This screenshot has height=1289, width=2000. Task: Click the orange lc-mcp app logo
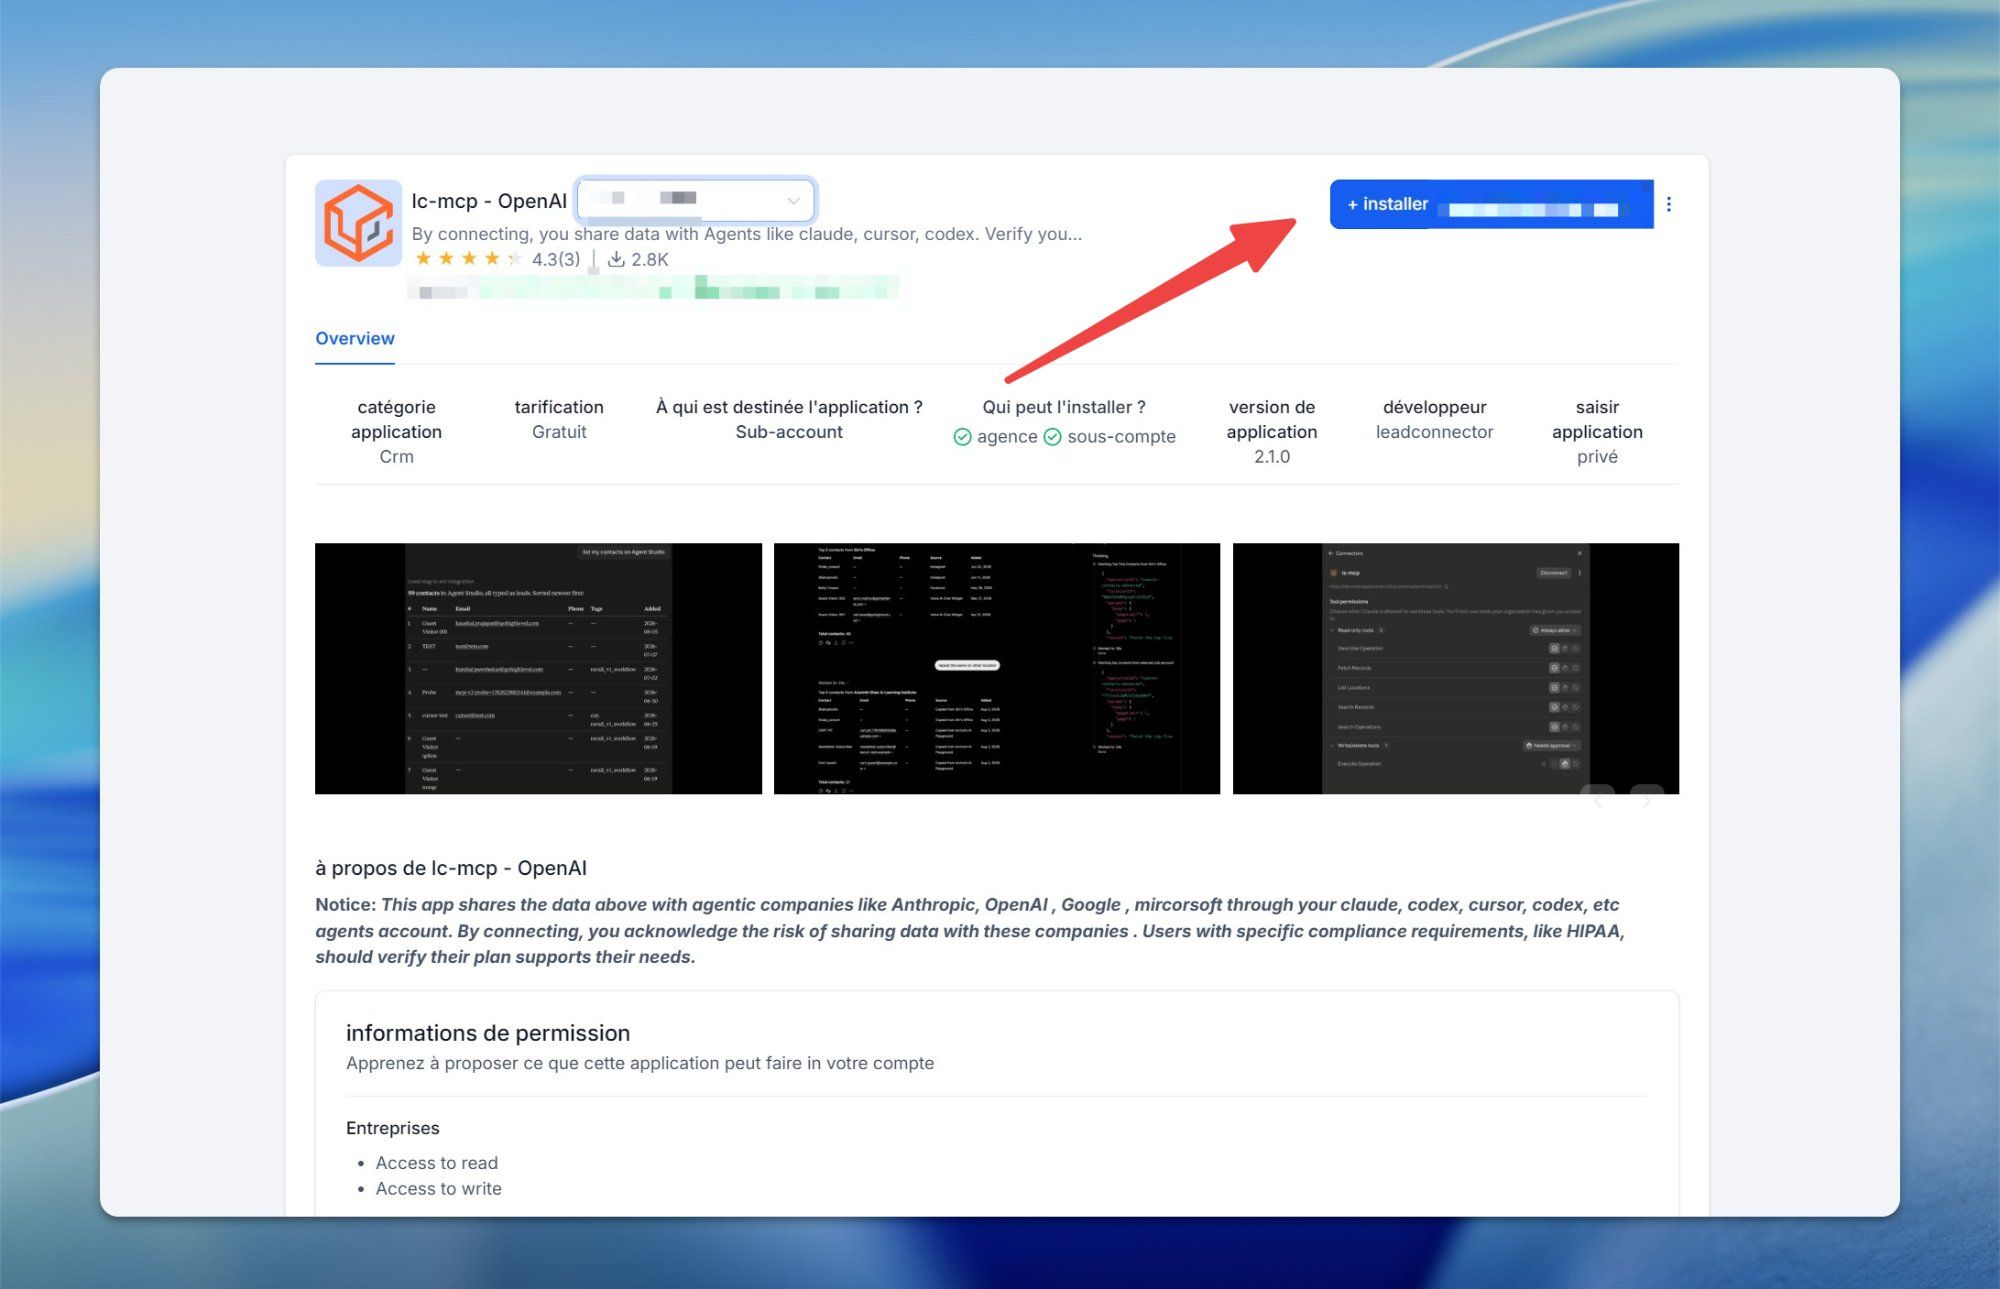click(x=358, y=223)
